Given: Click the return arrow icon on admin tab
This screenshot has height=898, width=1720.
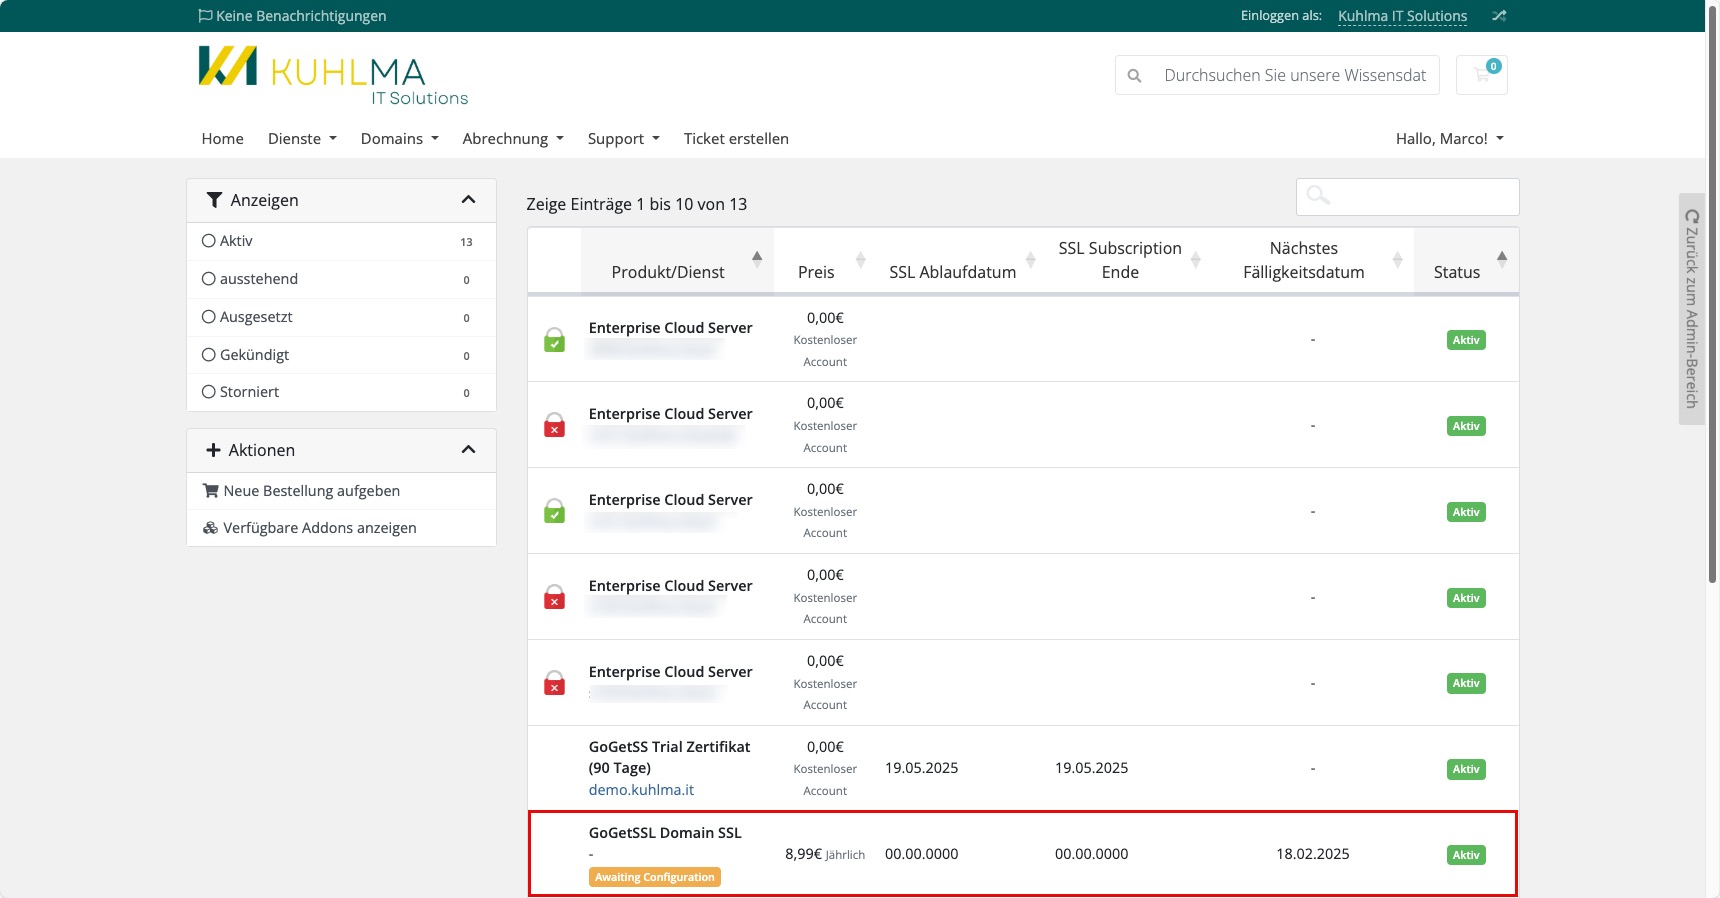Looking at the screenshot, I should pyautogui.click(x=1692, y=216).
